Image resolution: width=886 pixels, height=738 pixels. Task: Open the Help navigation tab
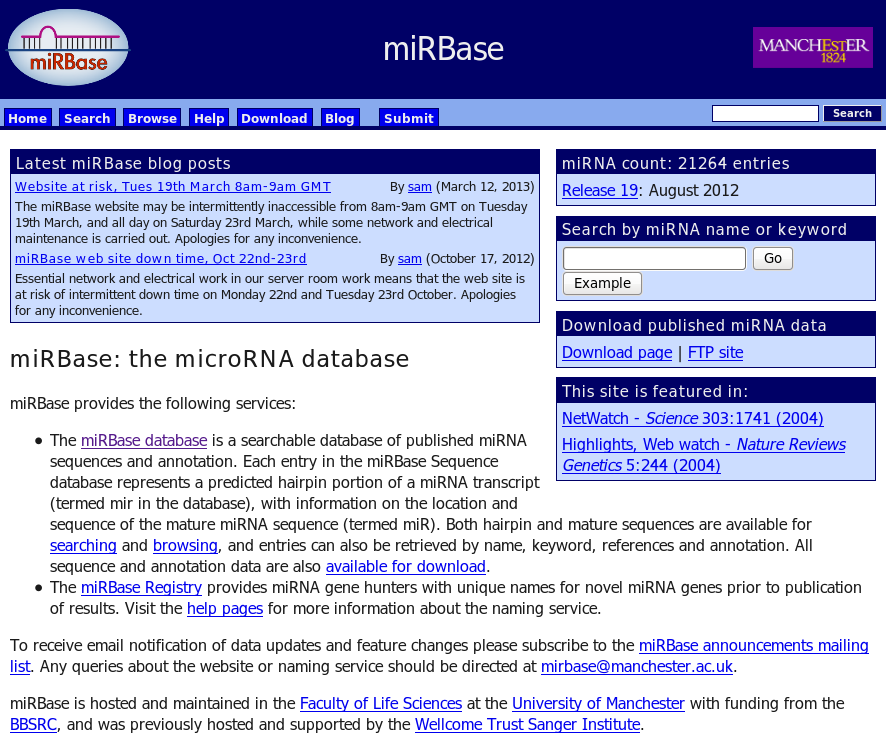[x=209, y=118]
